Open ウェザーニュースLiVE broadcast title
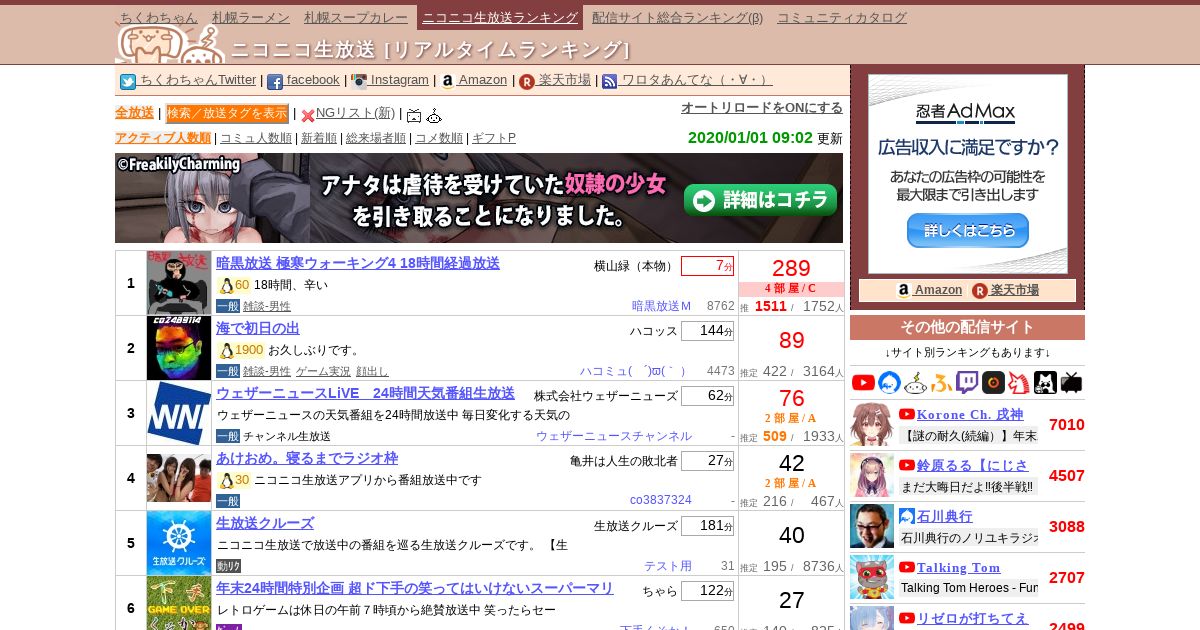This screenshot has width=1200, height=630. [x=365, y=393]
